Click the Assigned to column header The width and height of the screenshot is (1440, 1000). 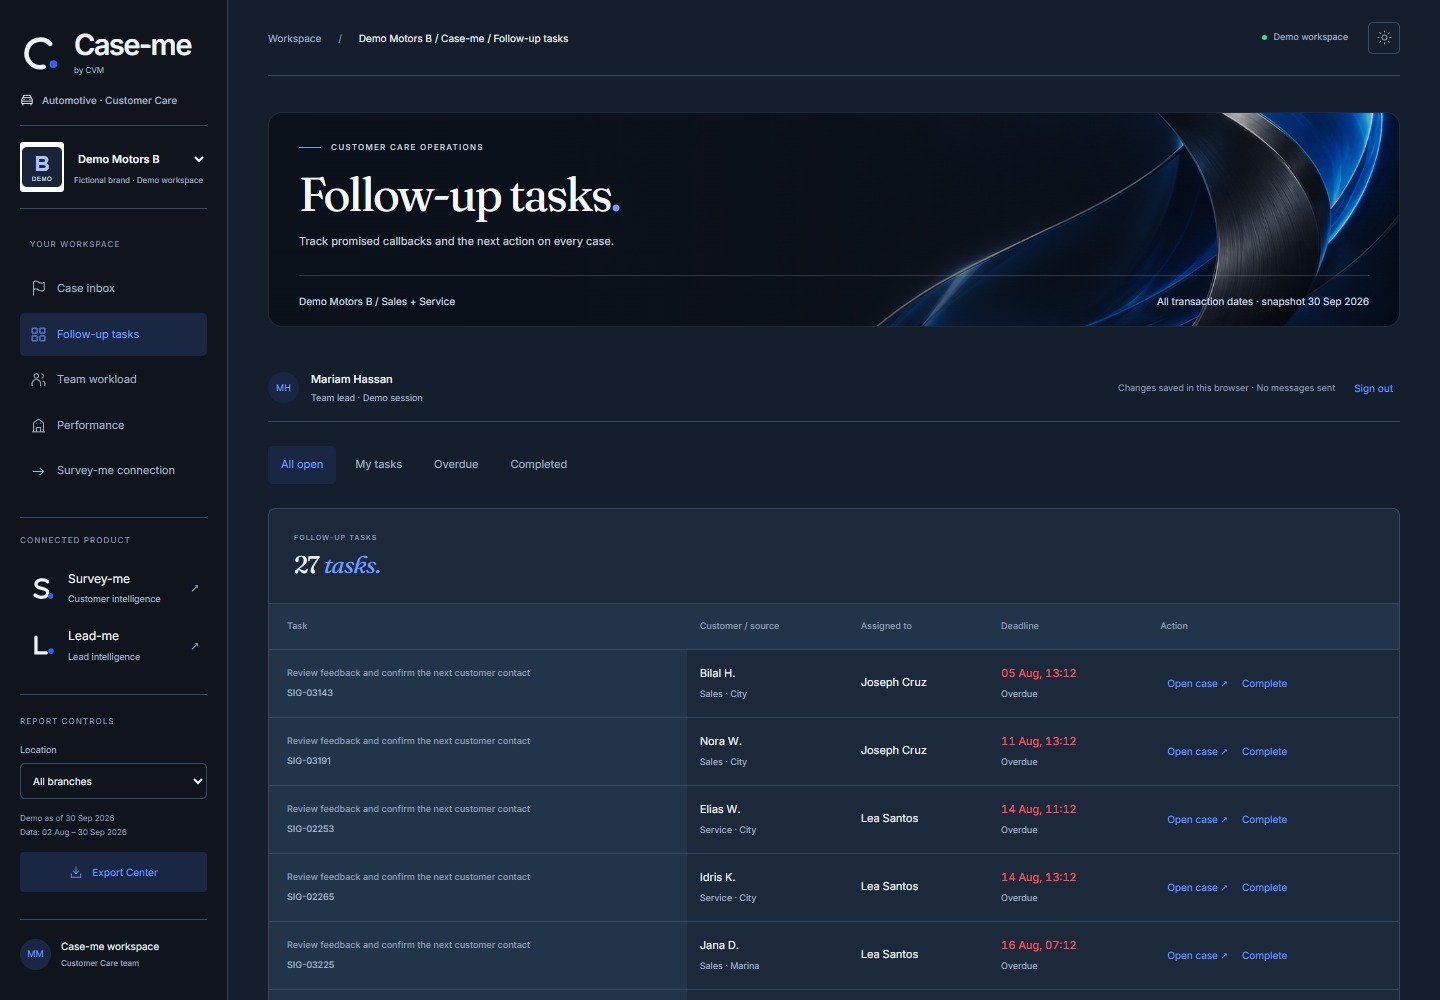[x=886, y=626]
